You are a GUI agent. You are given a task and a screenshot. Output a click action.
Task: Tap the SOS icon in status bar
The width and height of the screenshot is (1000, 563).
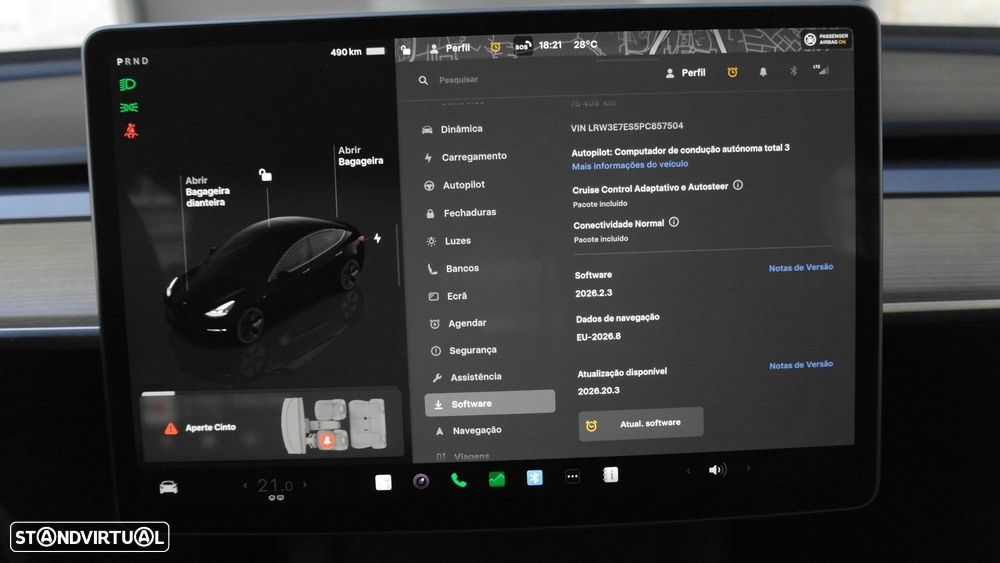[523, 46]
